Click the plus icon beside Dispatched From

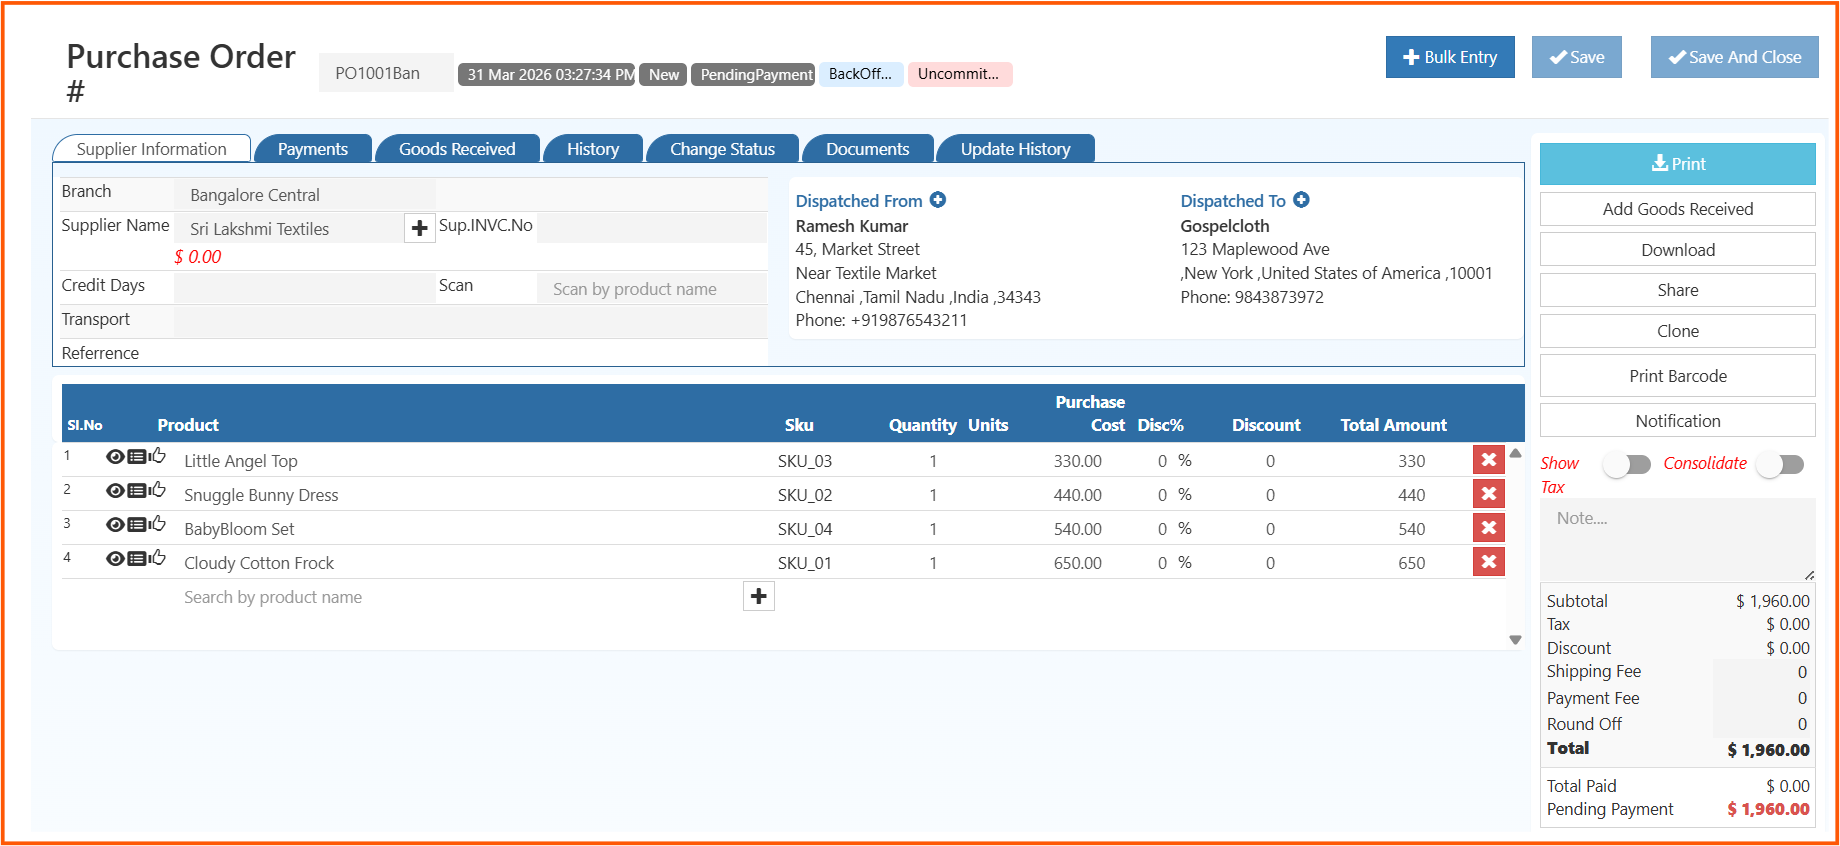(x=938, y=200)
